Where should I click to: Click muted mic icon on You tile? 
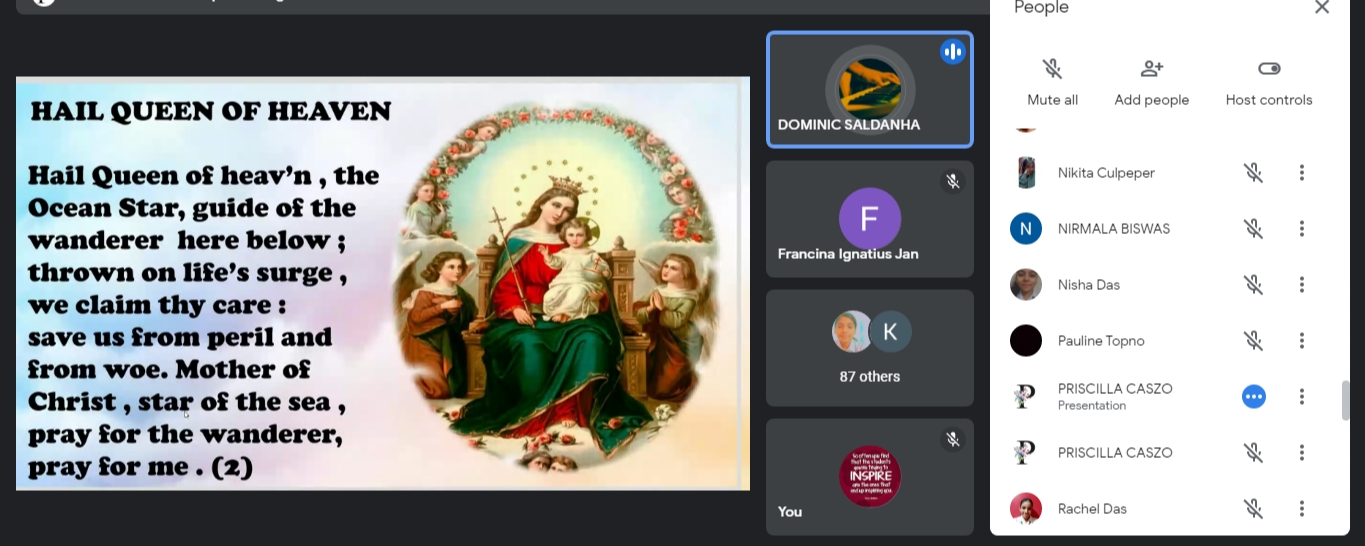click(953, 439)
